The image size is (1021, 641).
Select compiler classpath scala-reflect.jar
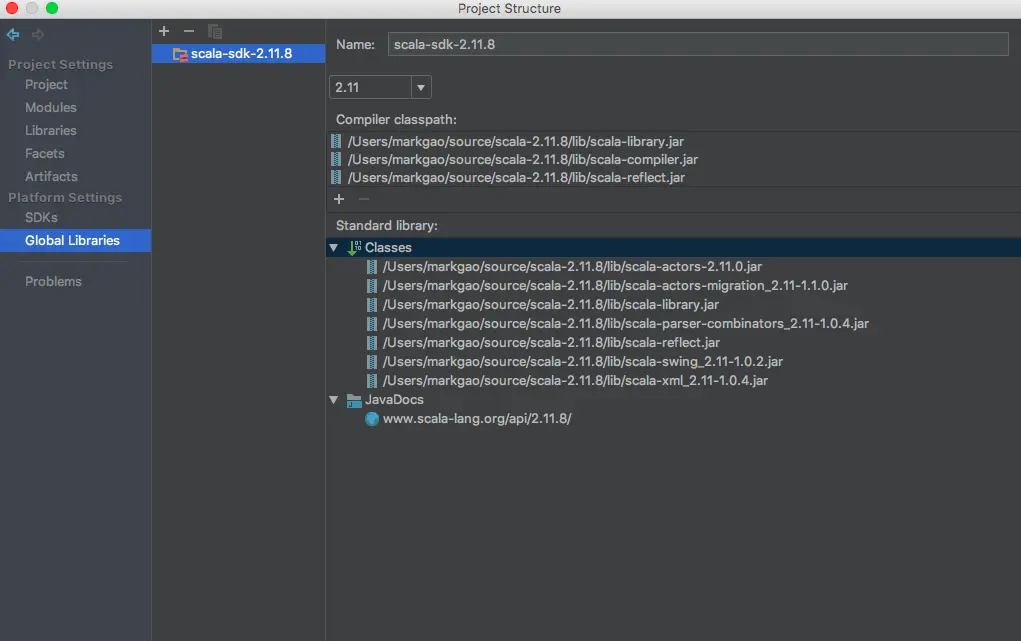(516, 178)
